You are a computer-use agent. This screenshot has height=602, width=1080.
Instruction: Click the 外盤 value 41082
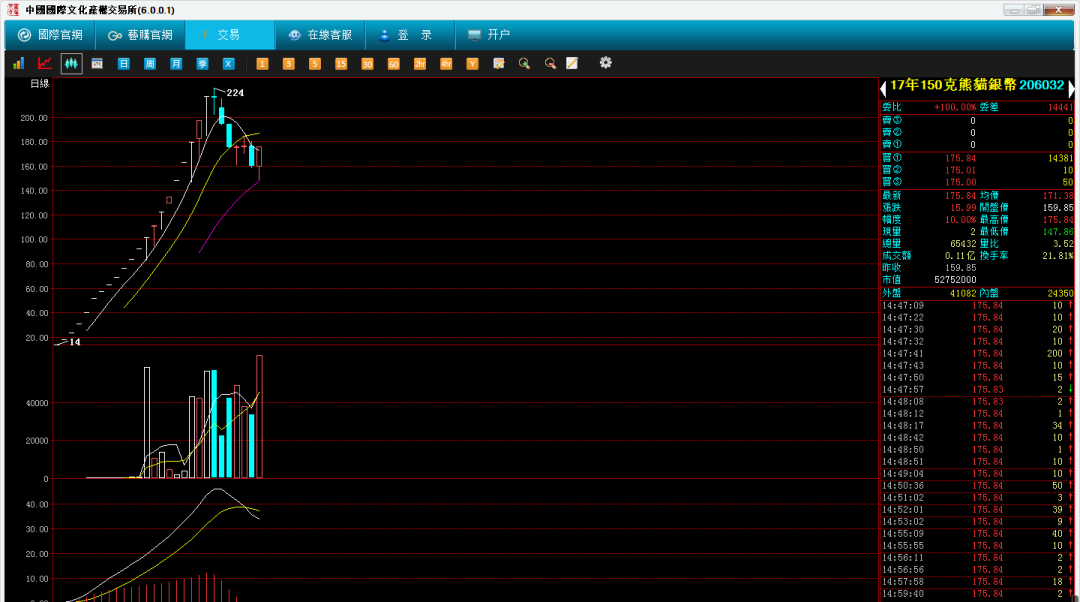click(x=963, y=293)
